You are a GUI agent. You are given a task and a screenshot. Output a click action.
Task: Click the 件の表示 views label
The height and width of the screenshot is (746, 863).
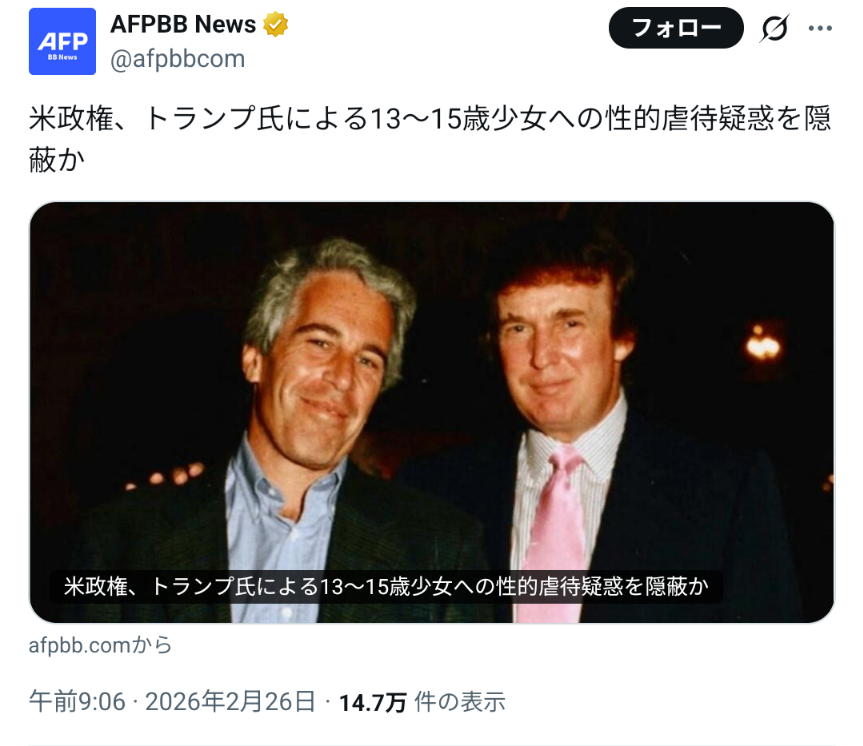[x=460, y=703]
